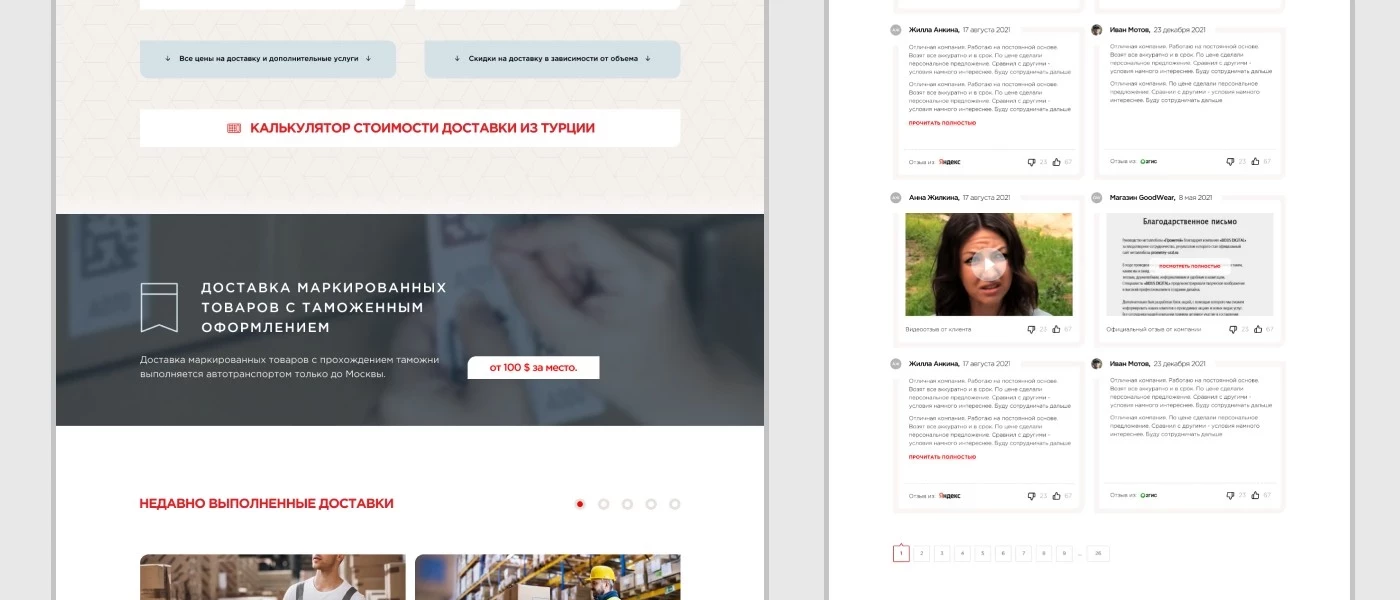Click the 'от 100 $ за место' button

(533, 368)
